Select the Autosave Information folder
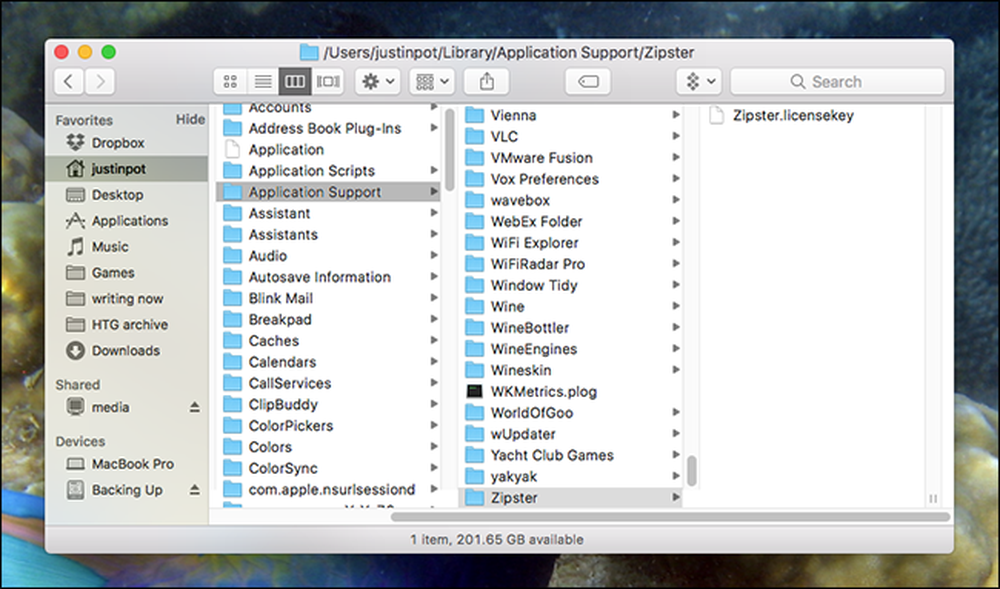Image resolution: width=1000 pixels, height=589 pixels. coord(328,277)
